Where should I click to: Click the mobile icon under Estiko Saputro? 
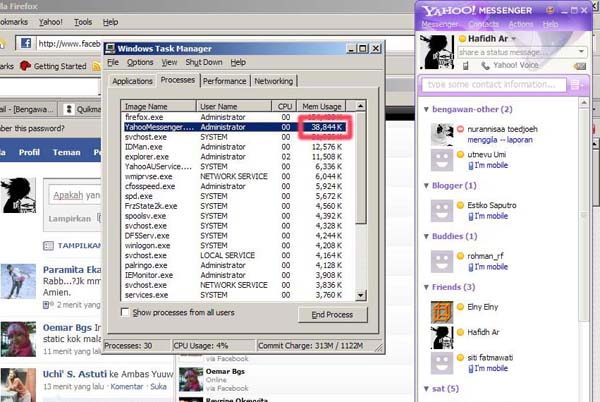pyautogui.click(x=471, y=216)
